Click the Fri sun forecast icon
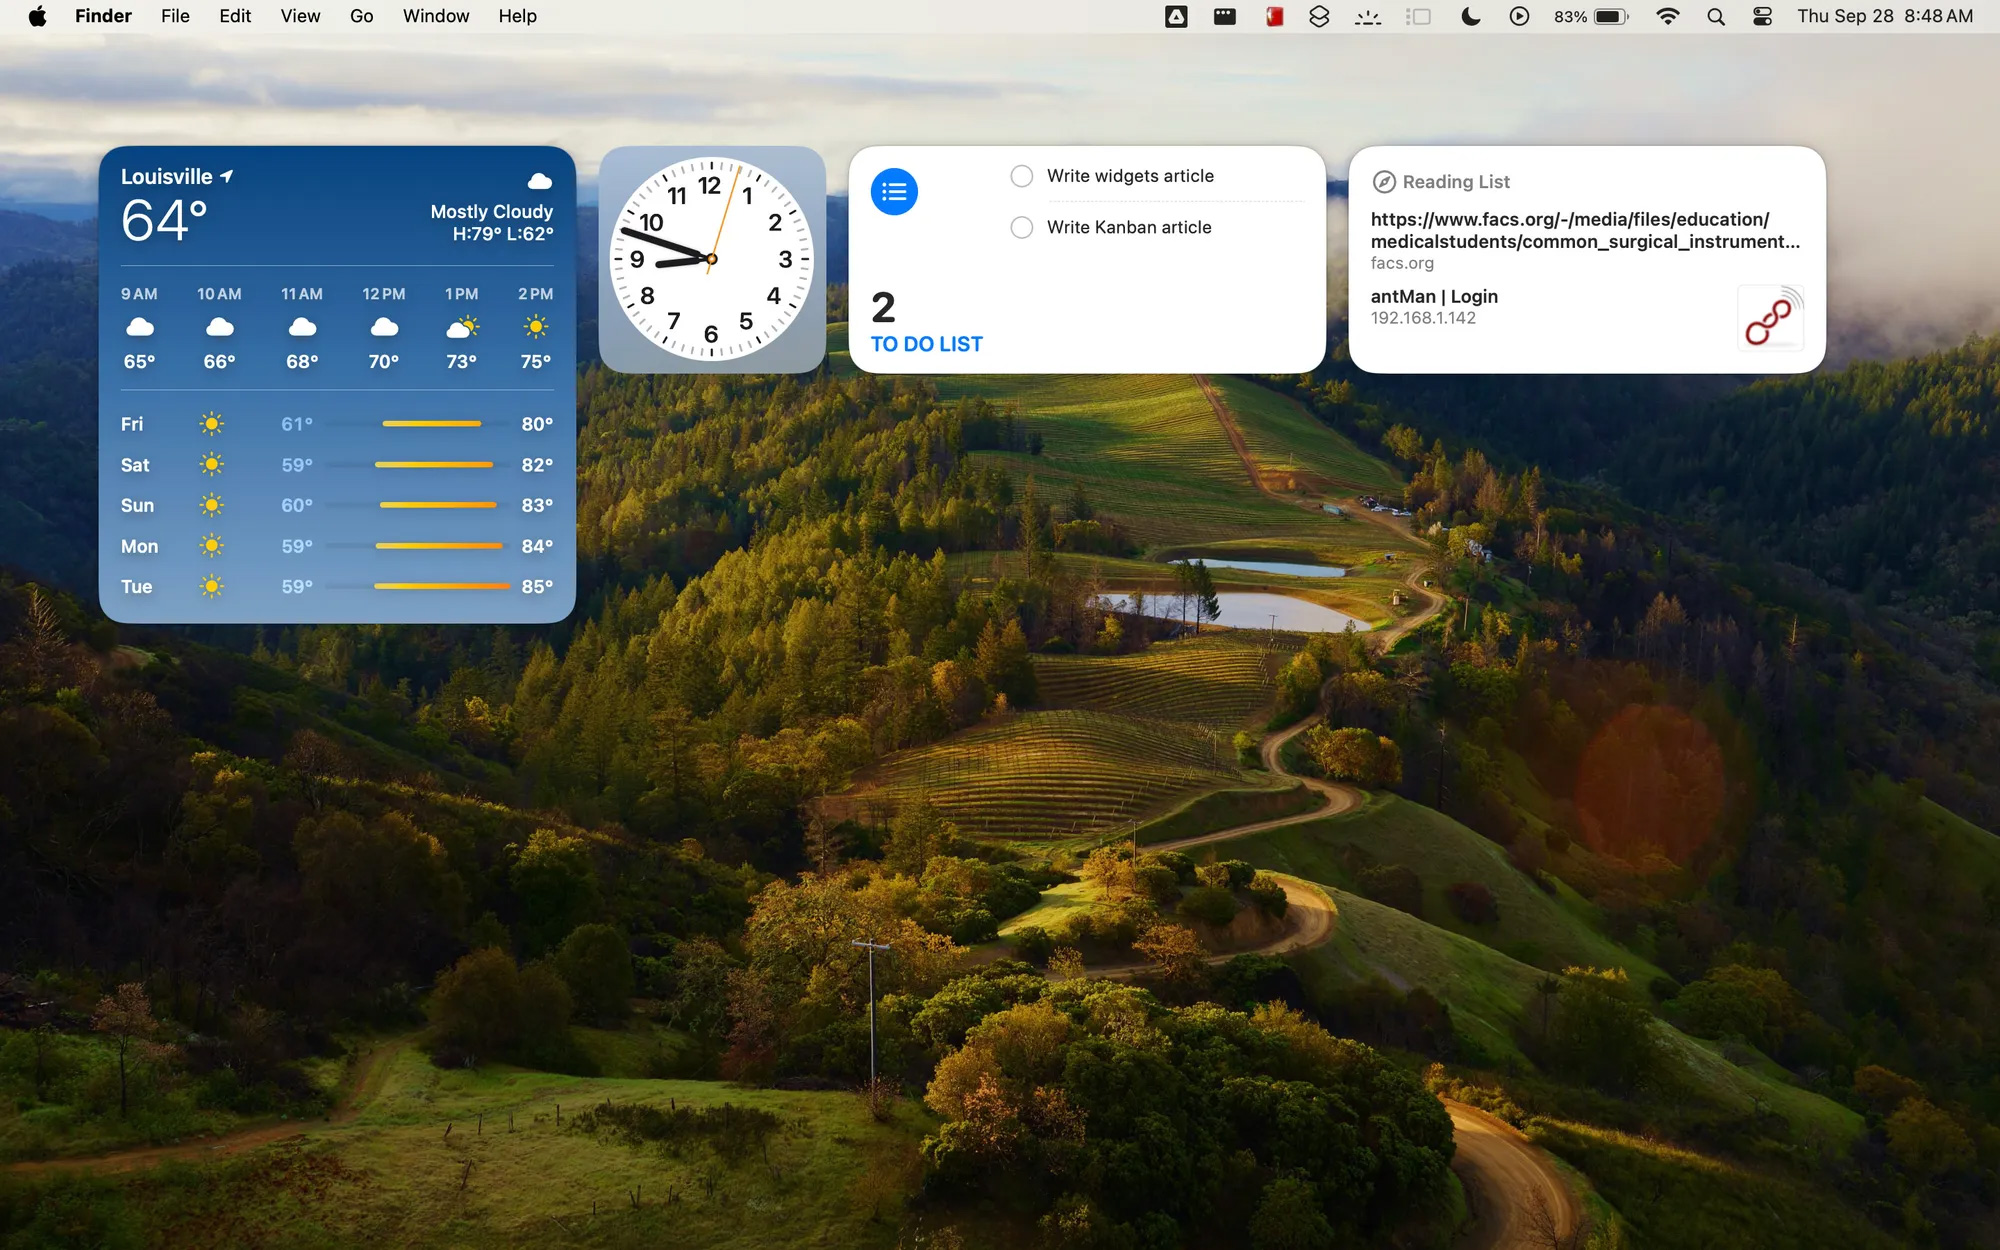 [211, 424]
